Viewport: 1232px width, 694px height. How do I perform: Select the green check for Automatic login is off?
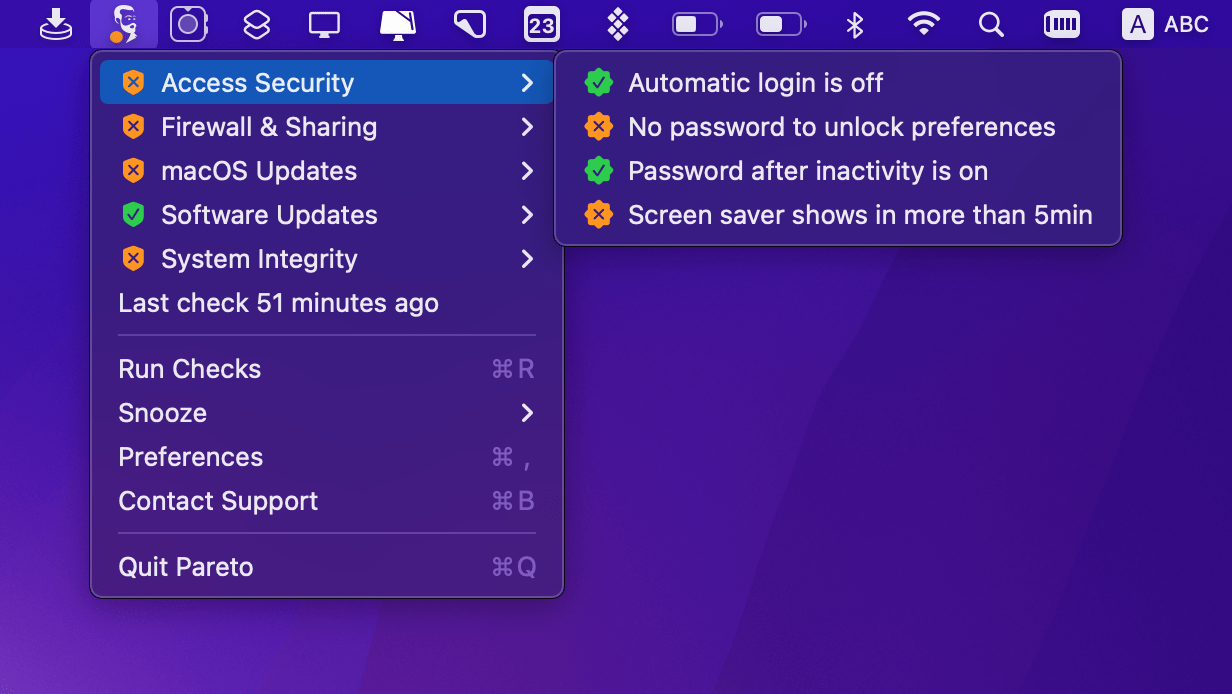point(598,83)
